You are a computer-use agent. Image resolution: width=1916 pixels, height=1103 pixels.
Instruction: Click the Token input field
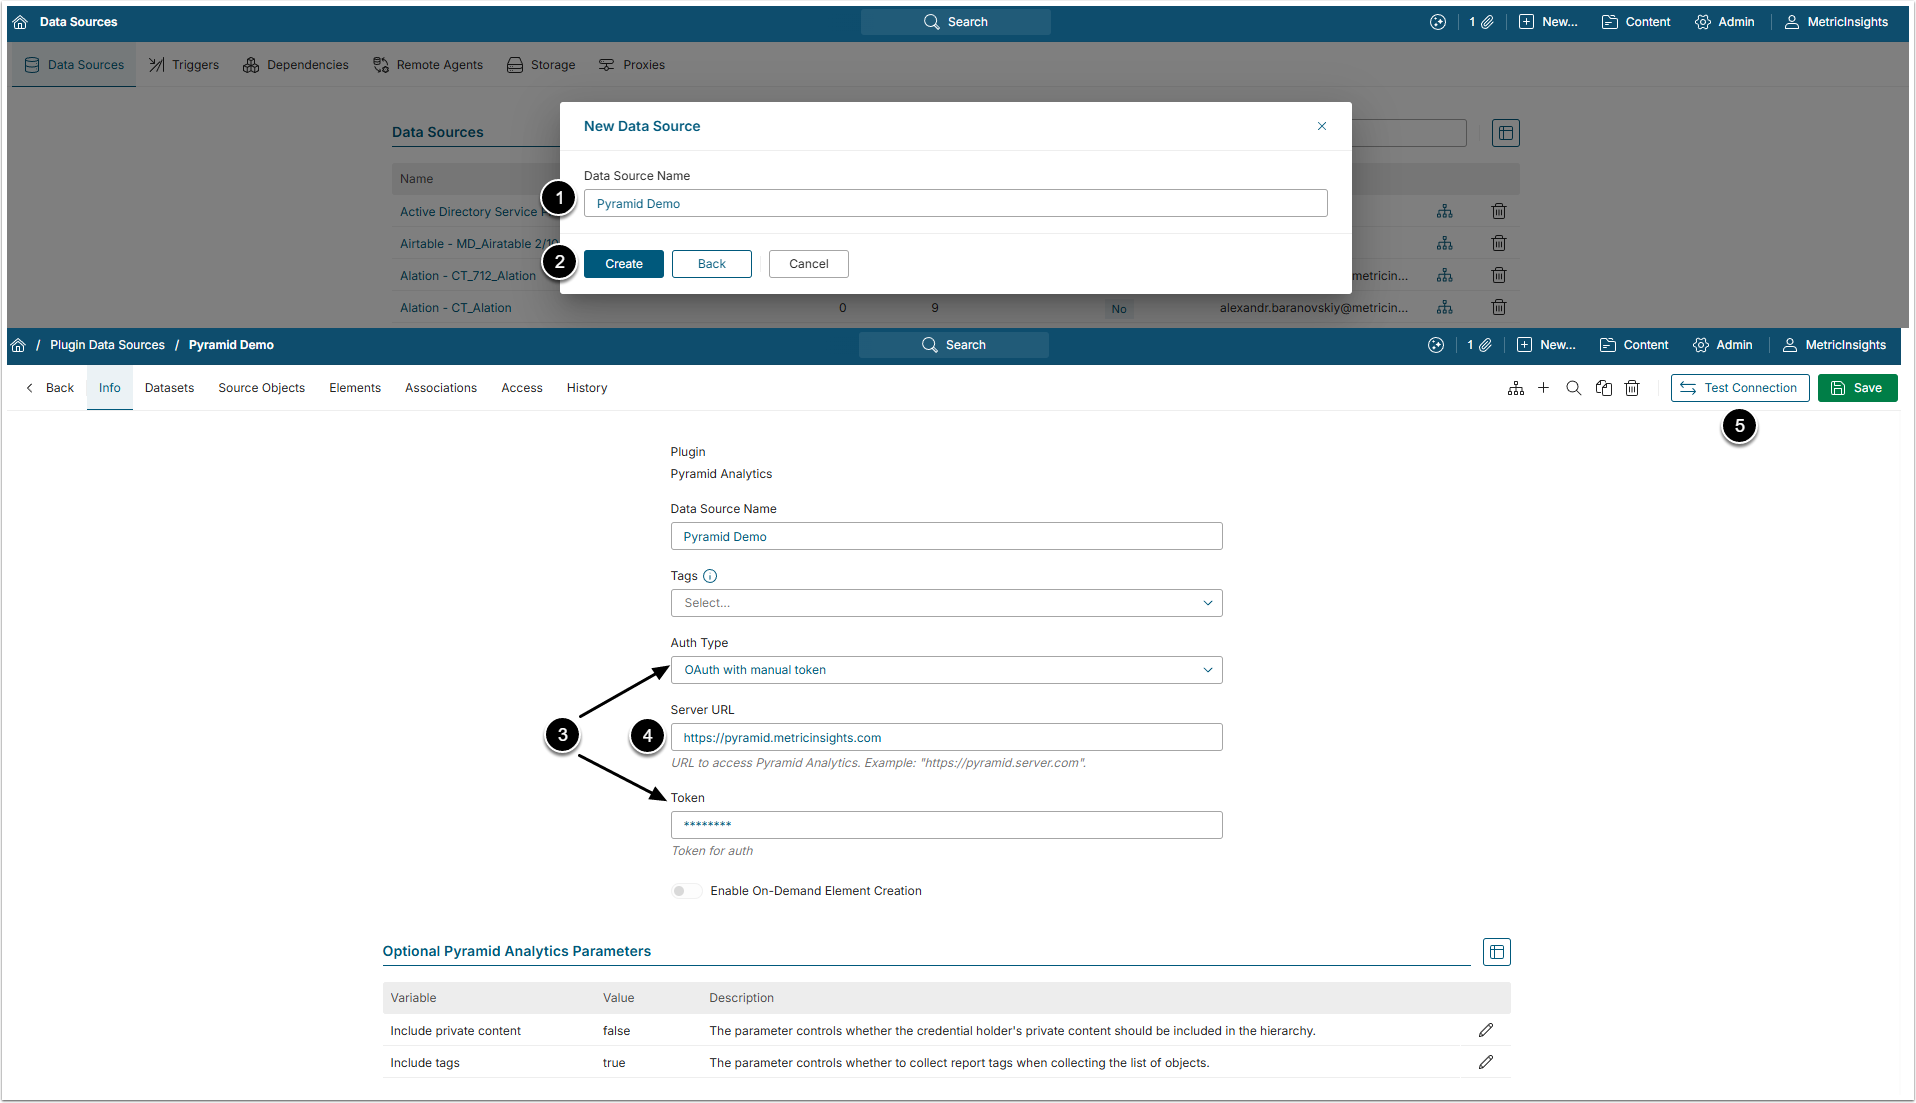pos(946,825)
